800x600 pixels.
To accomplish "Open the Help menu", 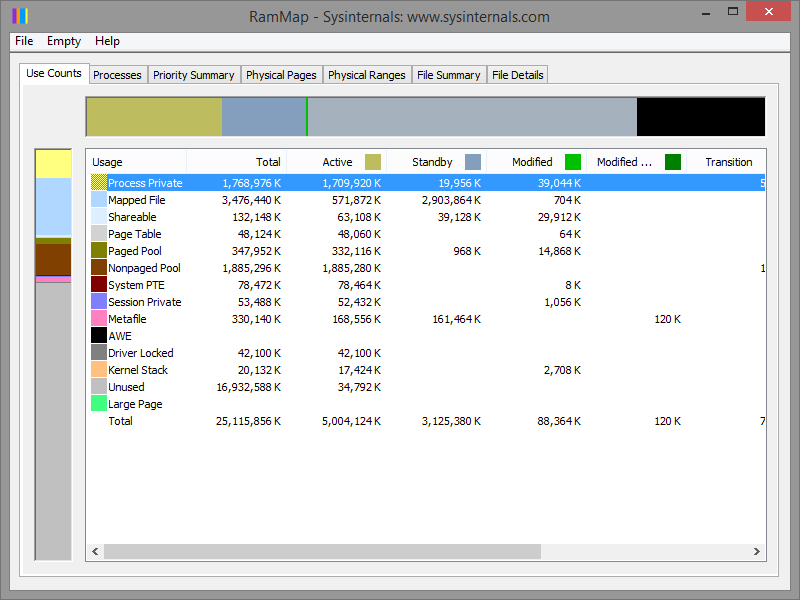I will [x=107, y=41].
